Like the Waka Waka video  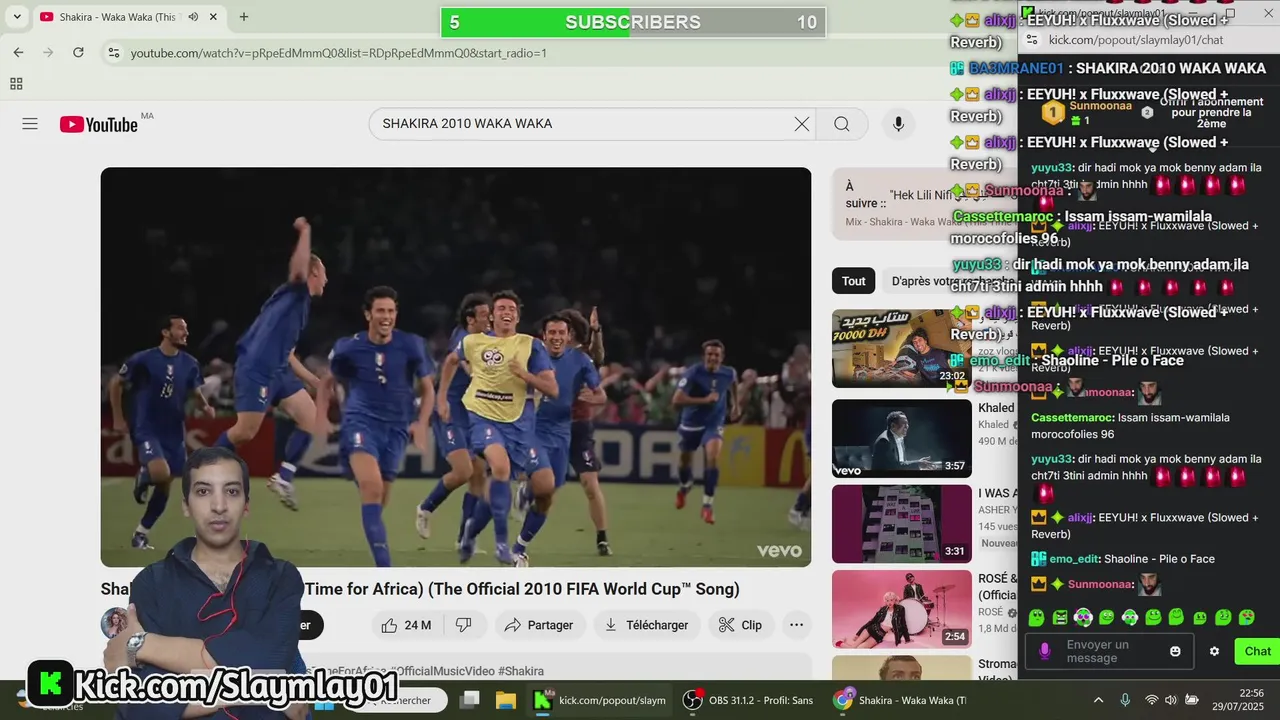406,625
